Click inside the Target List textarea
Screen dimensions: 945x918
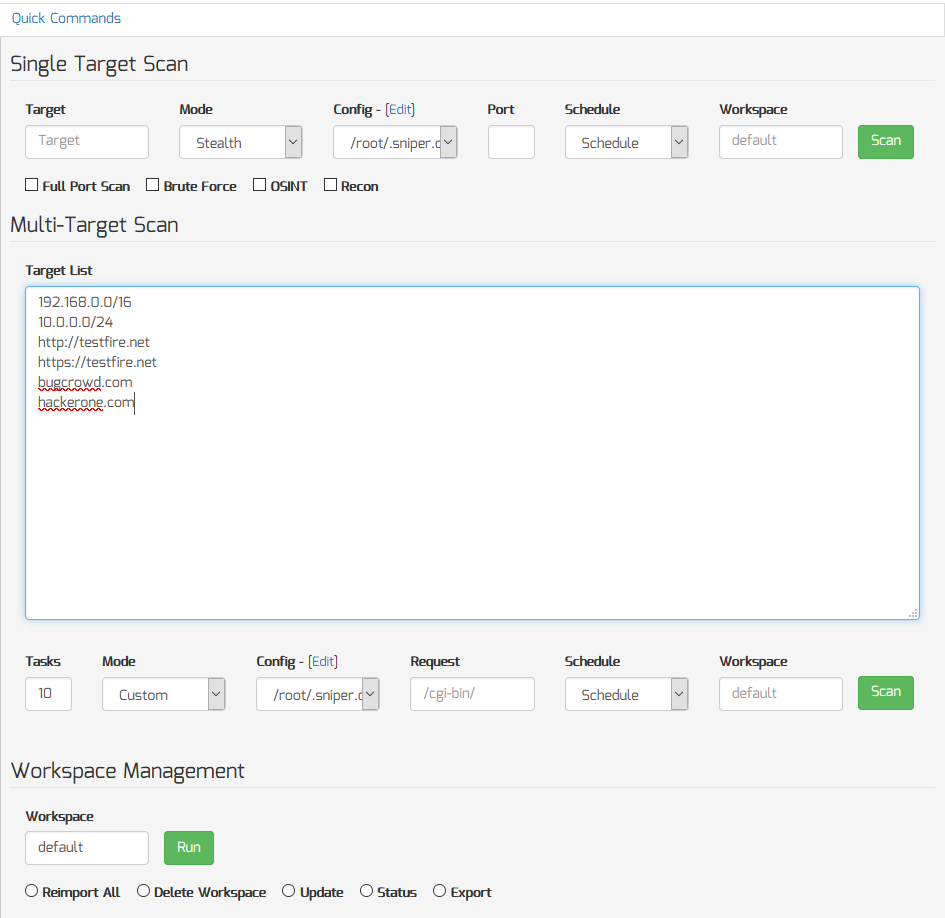[x=472, y=453]
